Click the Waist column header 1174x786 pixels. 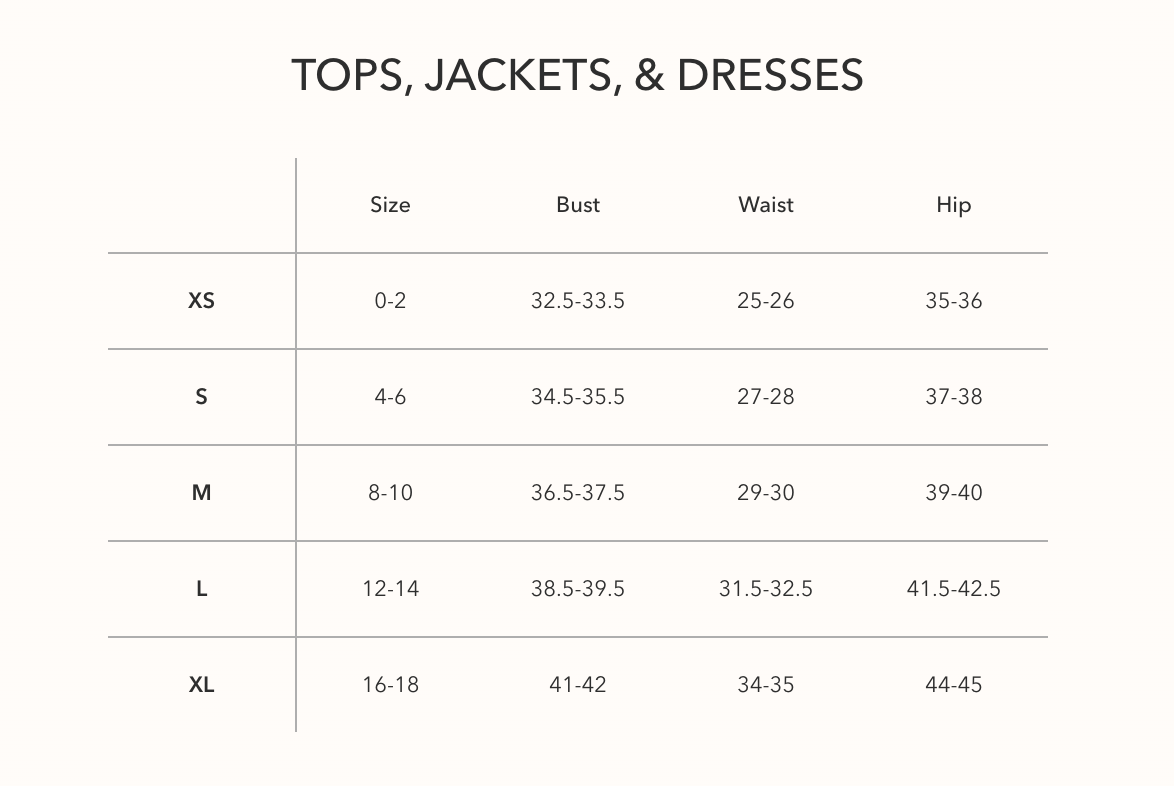tap(766, 205)
